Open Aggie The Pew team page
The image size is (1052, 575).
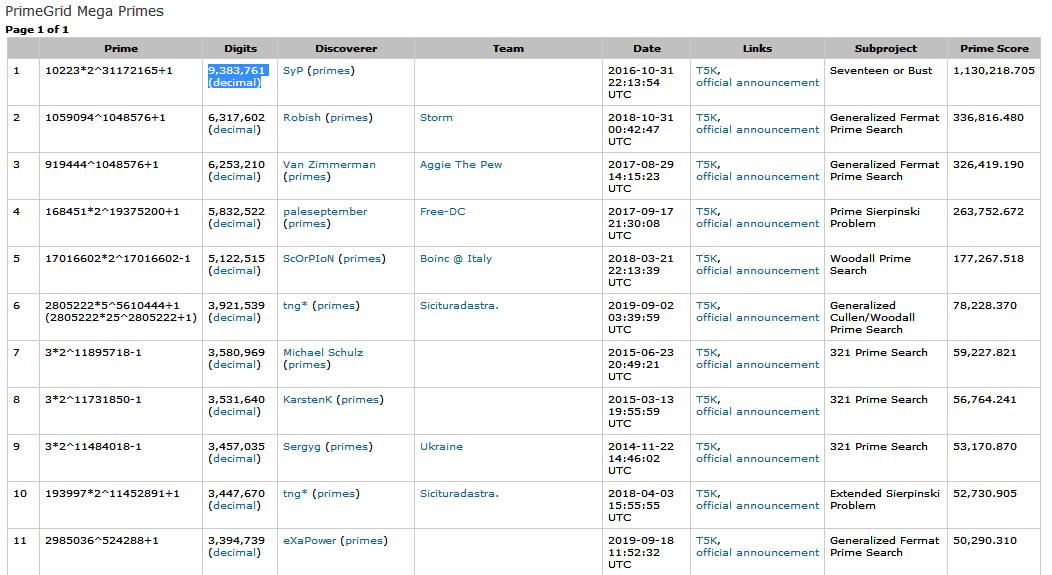(x=461, y=165)
